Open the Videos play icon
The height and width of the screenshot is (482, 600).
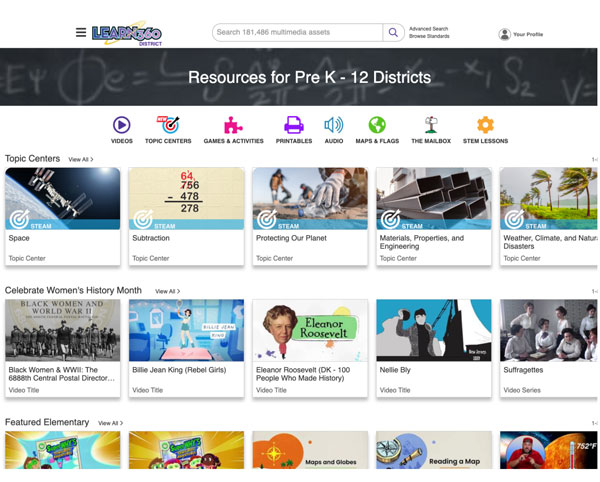(x=122, y=125)
